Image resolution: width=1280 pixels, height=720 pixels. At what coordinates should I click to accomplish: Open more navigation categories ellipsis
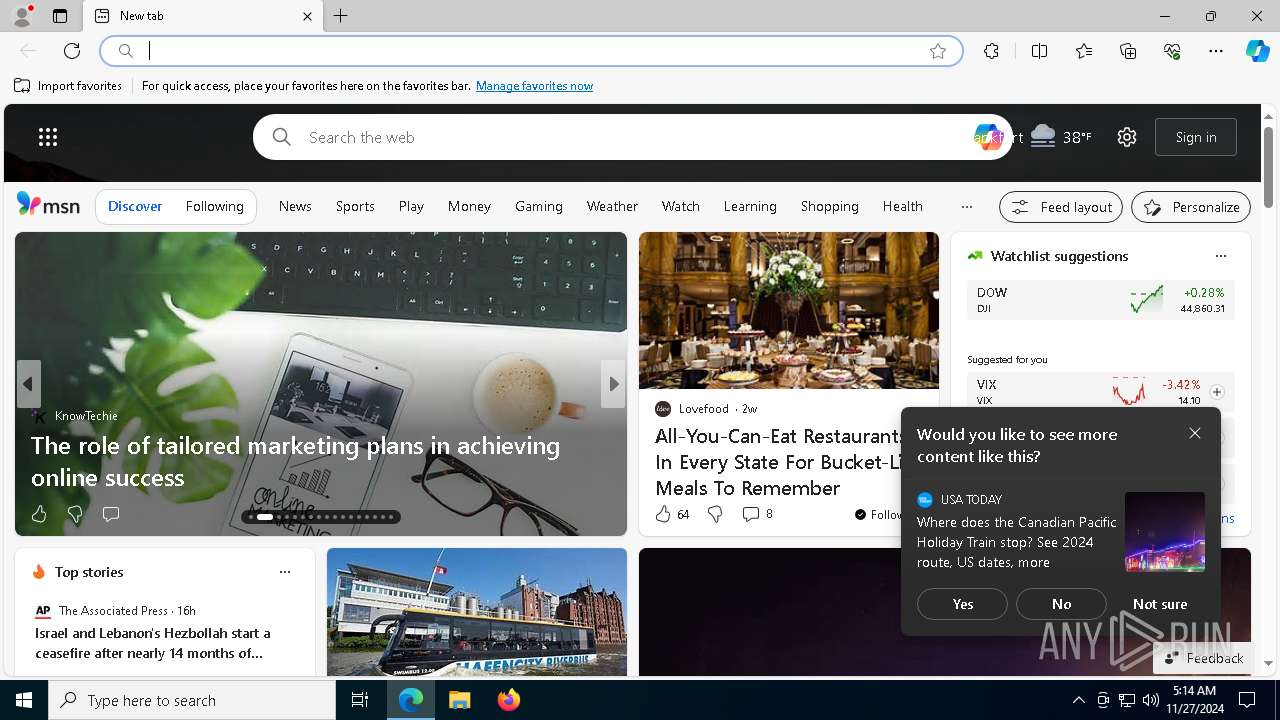tap(966, 206)
